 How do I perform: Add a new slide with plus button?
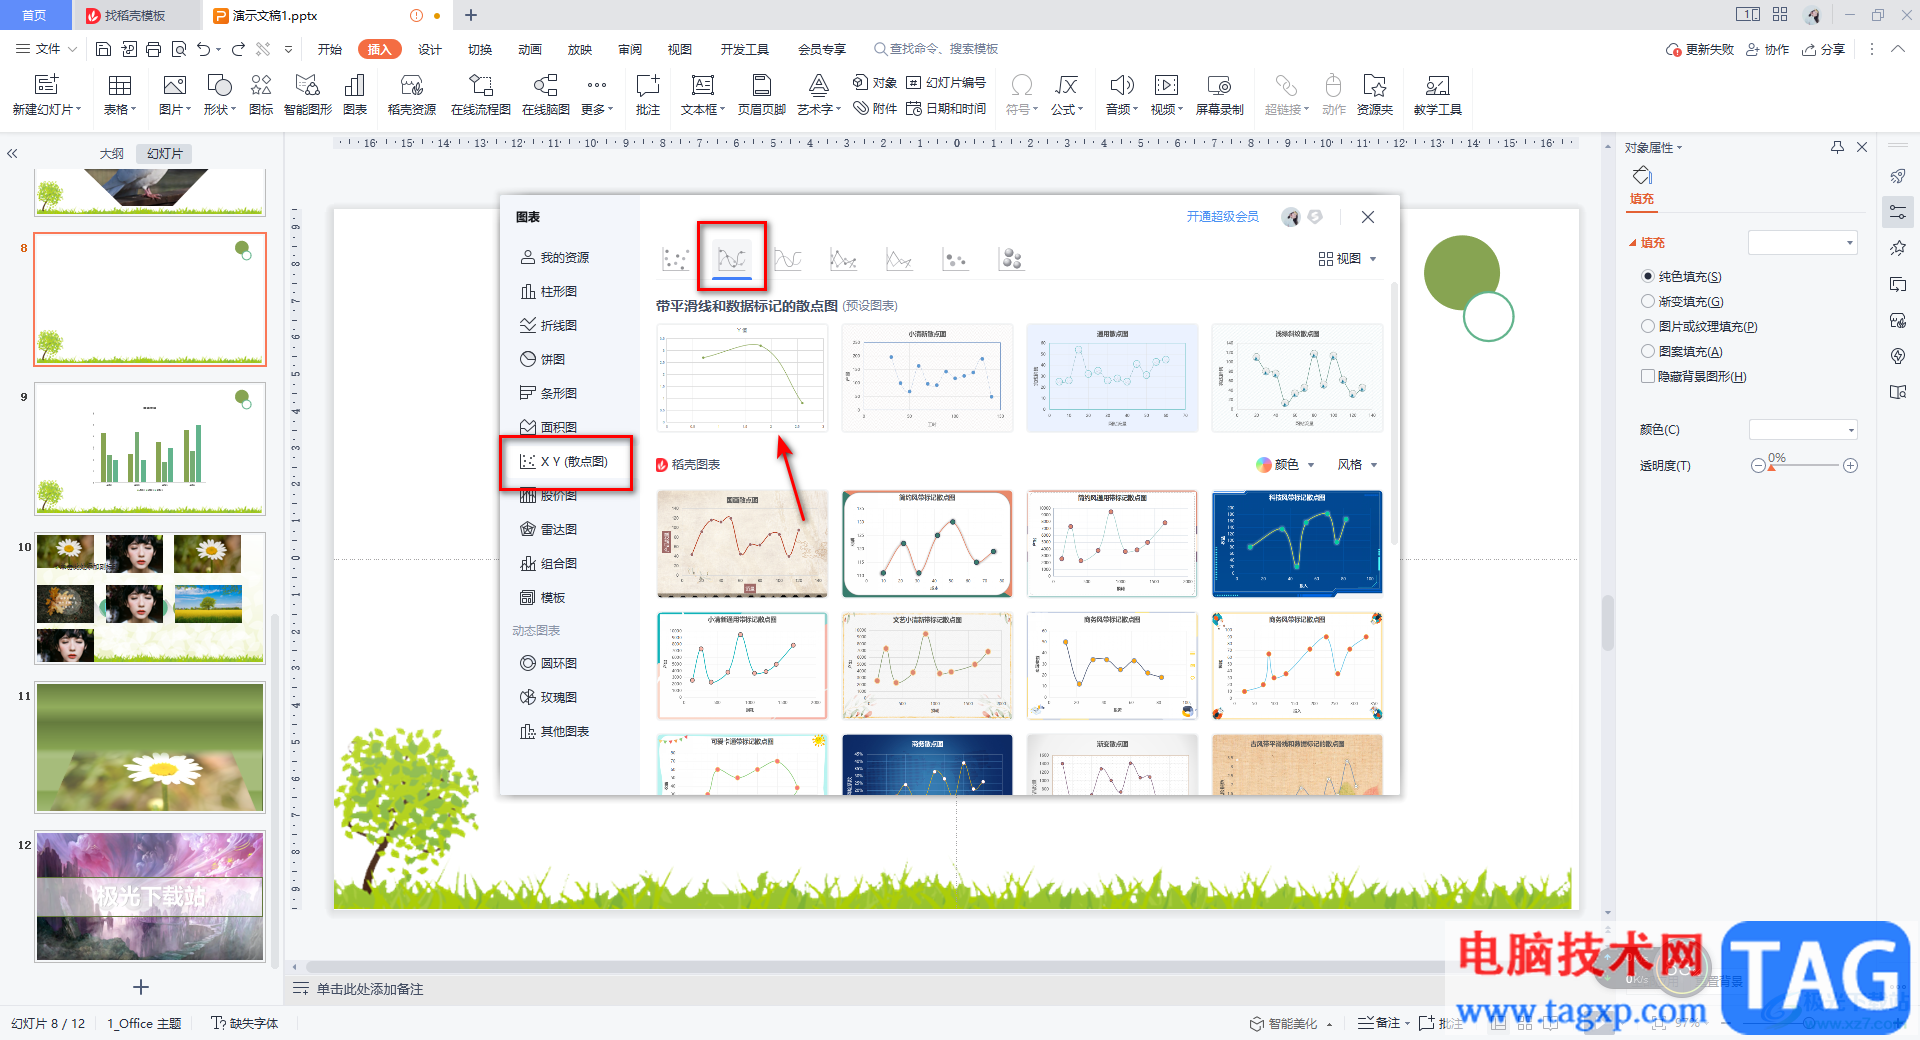pyautogui.click(x=141, y=987)
